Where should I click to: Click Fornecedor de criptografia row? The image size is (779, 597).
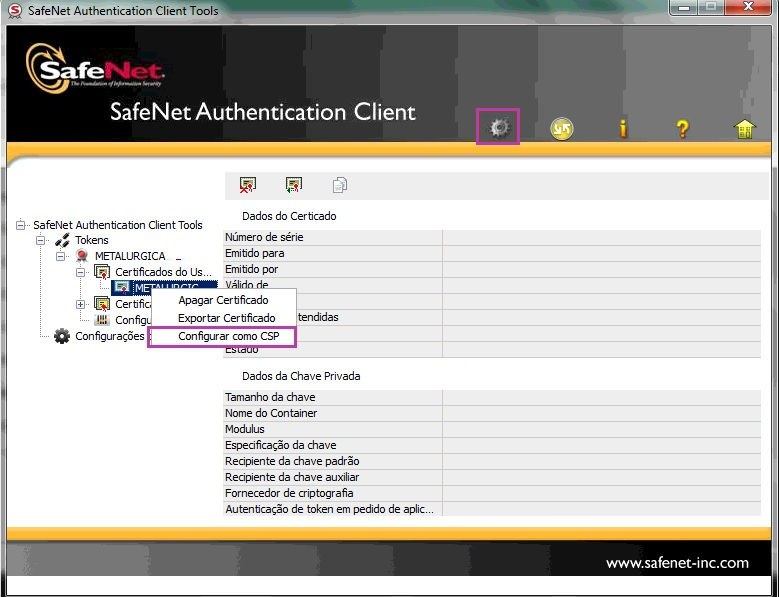[492, 493]
